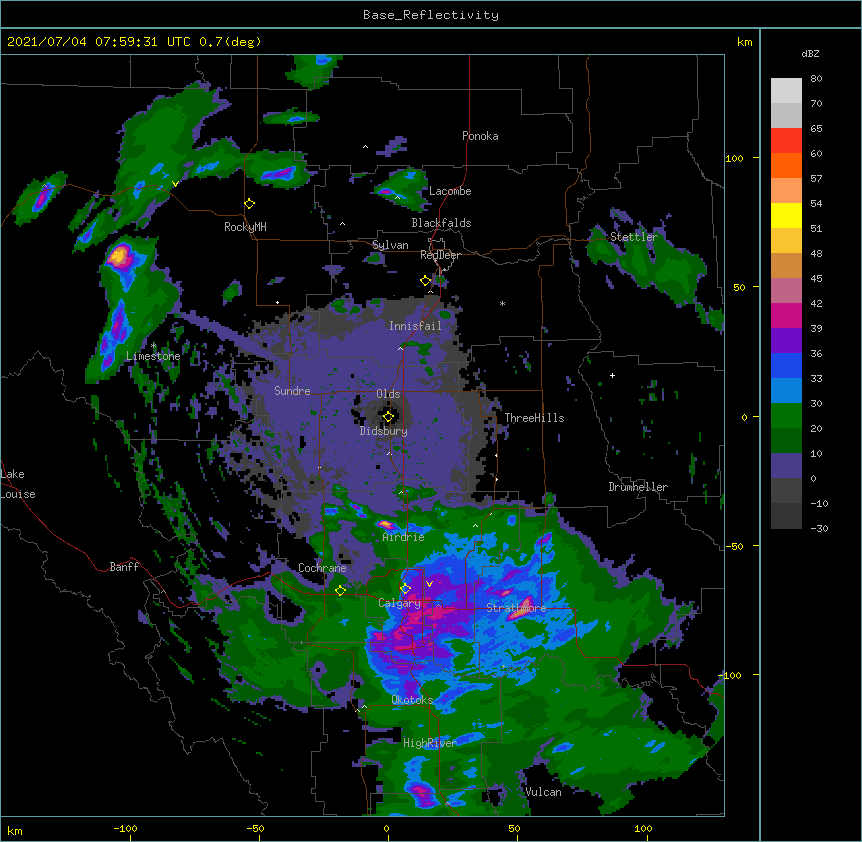Screen dimensions: 862x842
Task: Click the Stettler label
Action: 634,237
